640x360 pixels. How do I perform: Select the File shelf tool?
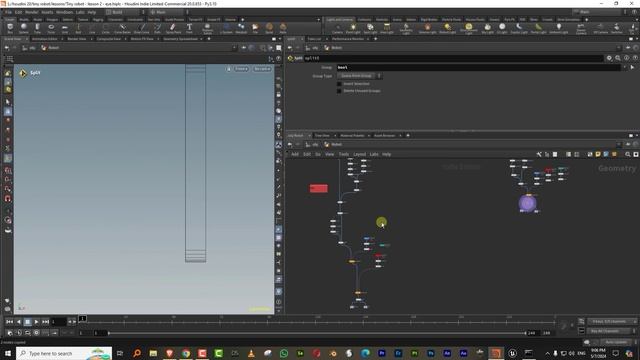pyautogui.click(x=255, y=28)
